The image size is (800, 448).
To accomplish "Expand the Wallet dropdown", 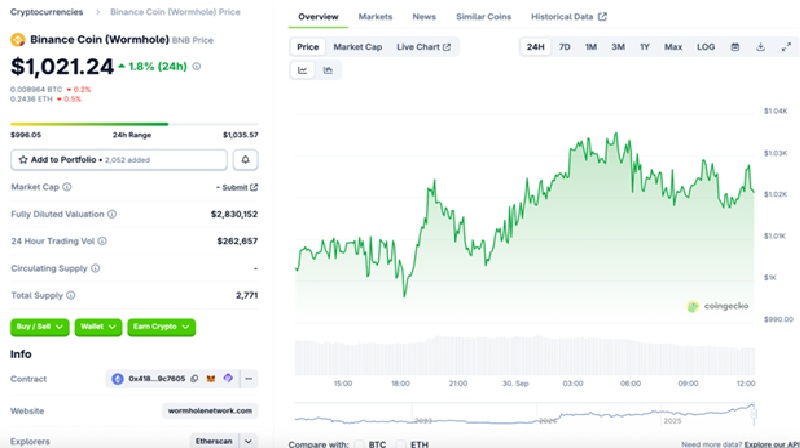I will pos(98,326).
